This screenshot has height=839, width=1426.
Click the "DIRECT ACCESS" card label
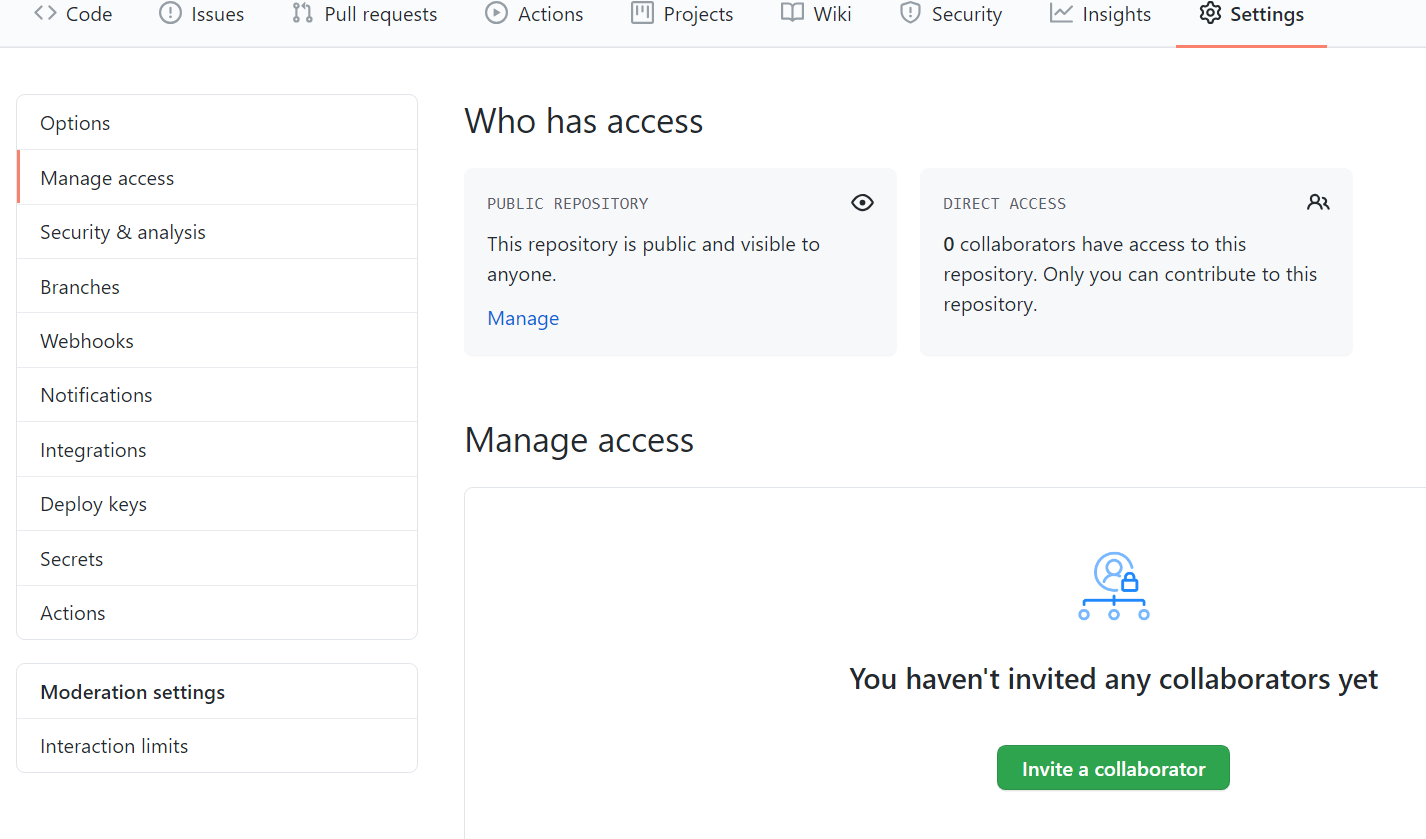click(1005, 203)
